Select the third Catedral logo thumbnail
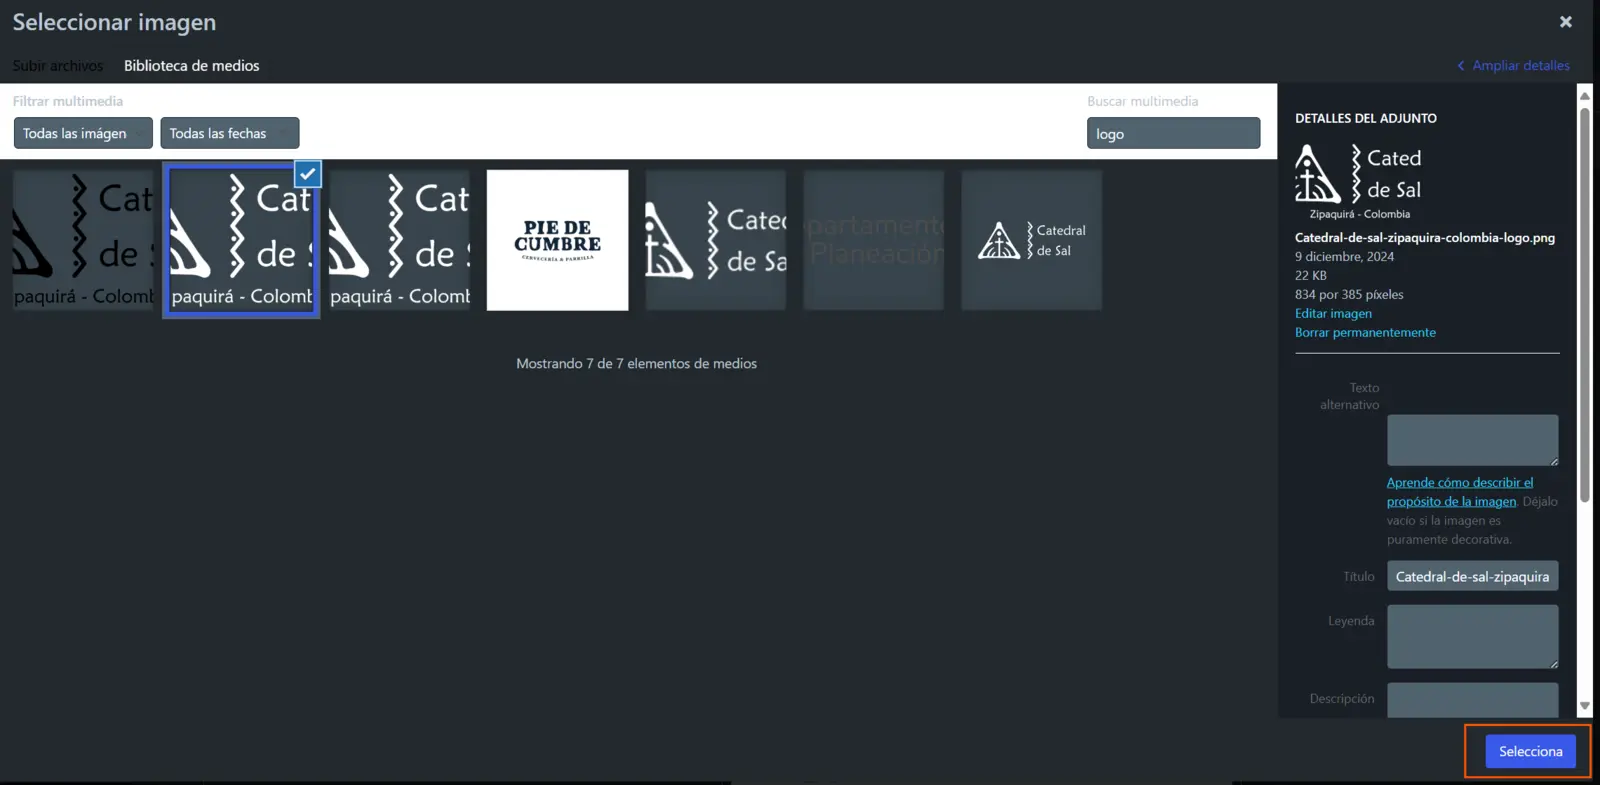This screenshot has width=1600, height=785. [399, 240]
